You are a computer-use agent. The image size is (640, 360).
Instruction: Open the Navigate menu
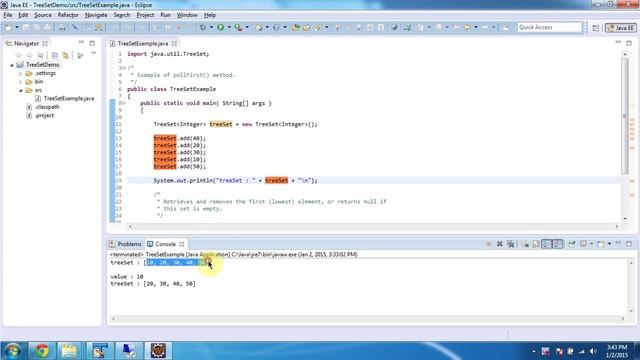[96, 15]
